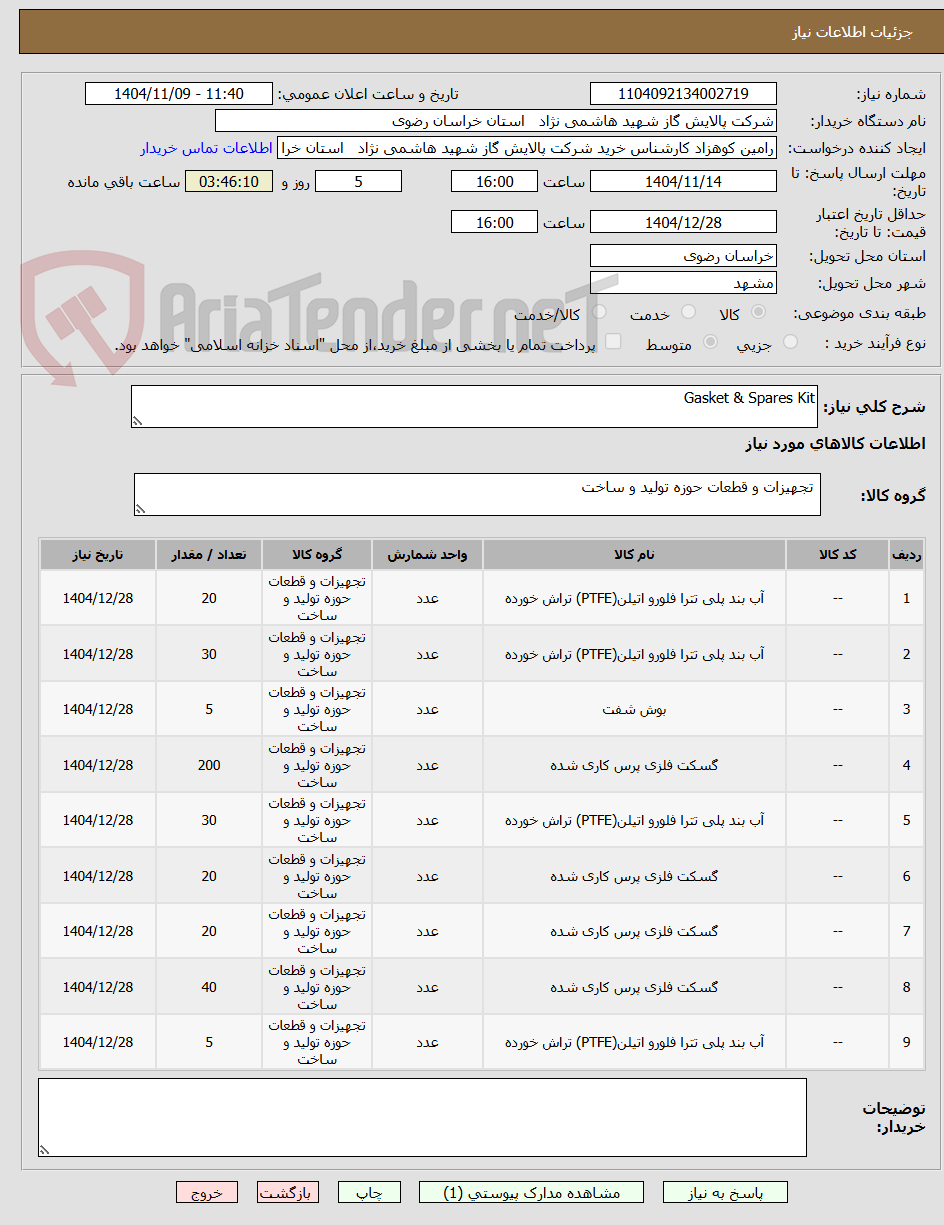Screen dimensions: 944x1225
Task: Click the PTFE item name in row 9
Action: pos(634,1042)
